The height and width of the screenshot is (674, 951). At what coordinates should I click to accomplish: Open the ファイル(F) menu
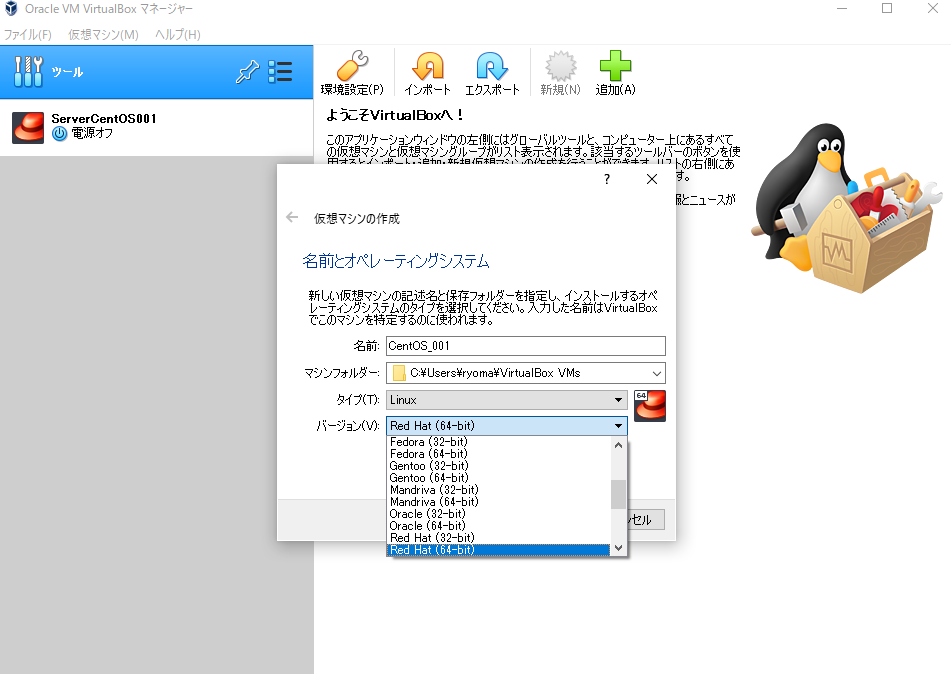tap(28, 35)
